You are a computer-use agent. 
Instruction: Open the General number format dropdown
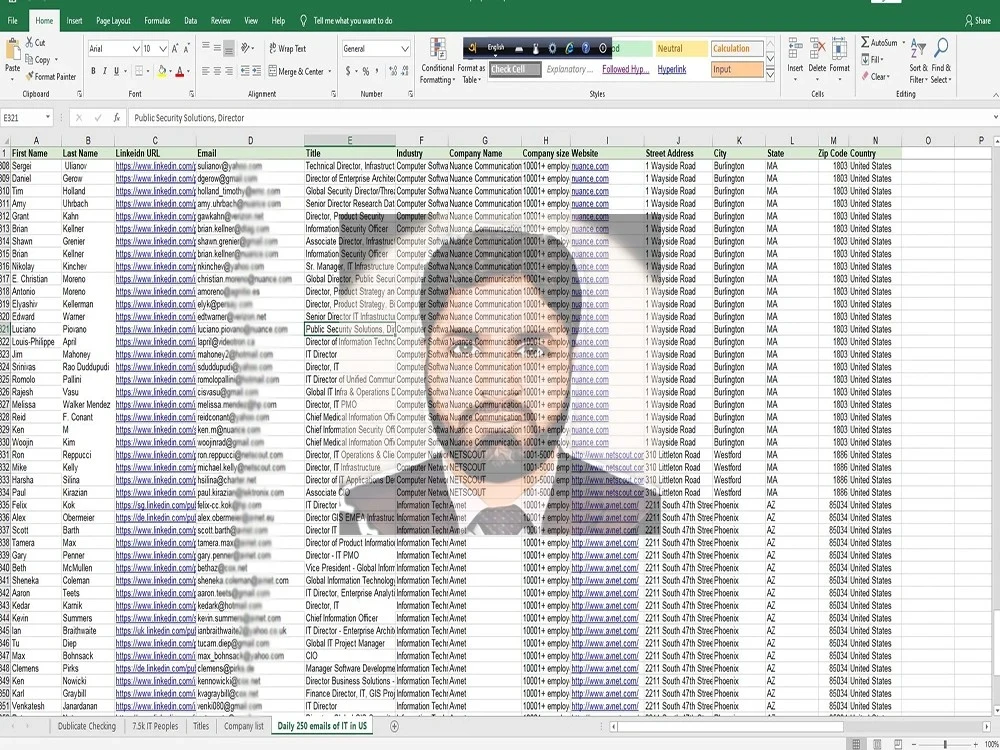tap(404, 48)
